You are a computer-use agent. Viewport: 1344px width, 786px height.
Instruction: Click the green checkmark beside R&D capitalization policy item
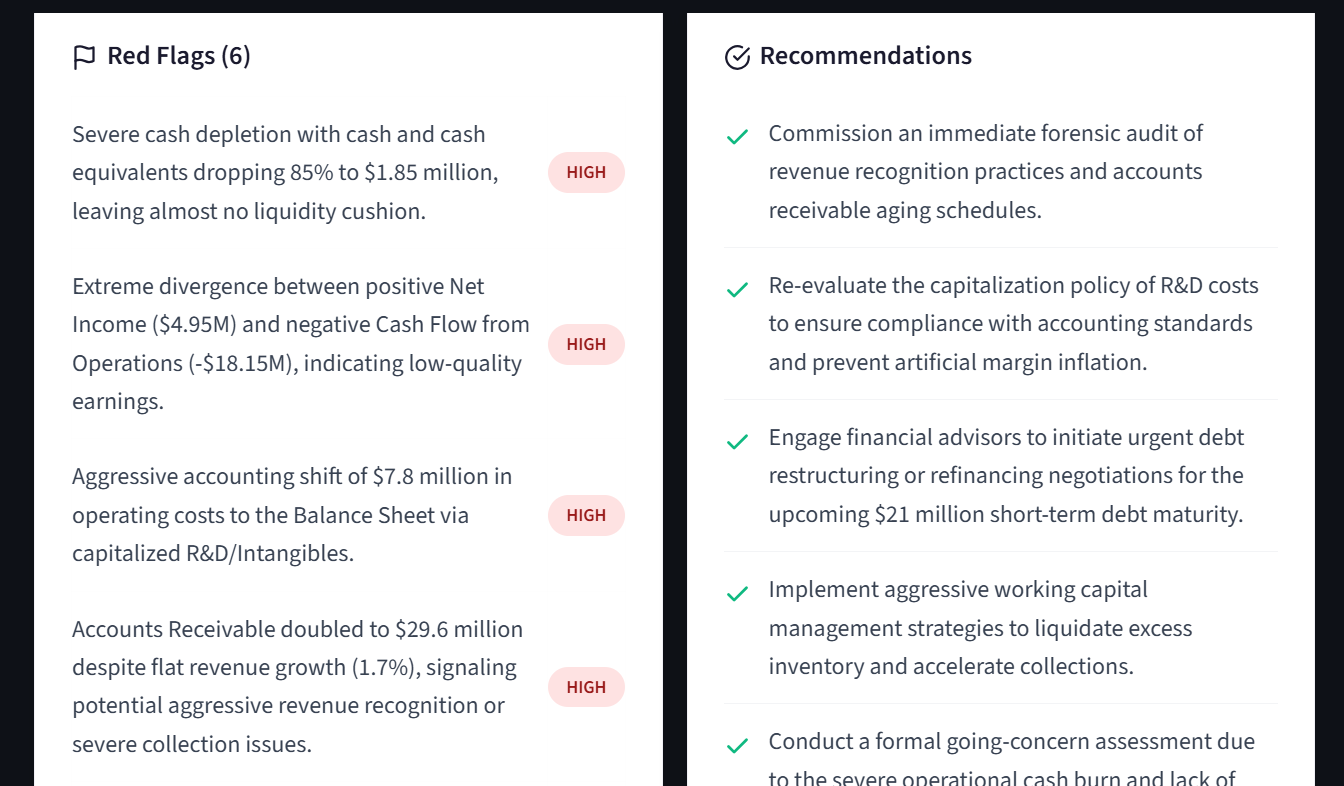737,290
